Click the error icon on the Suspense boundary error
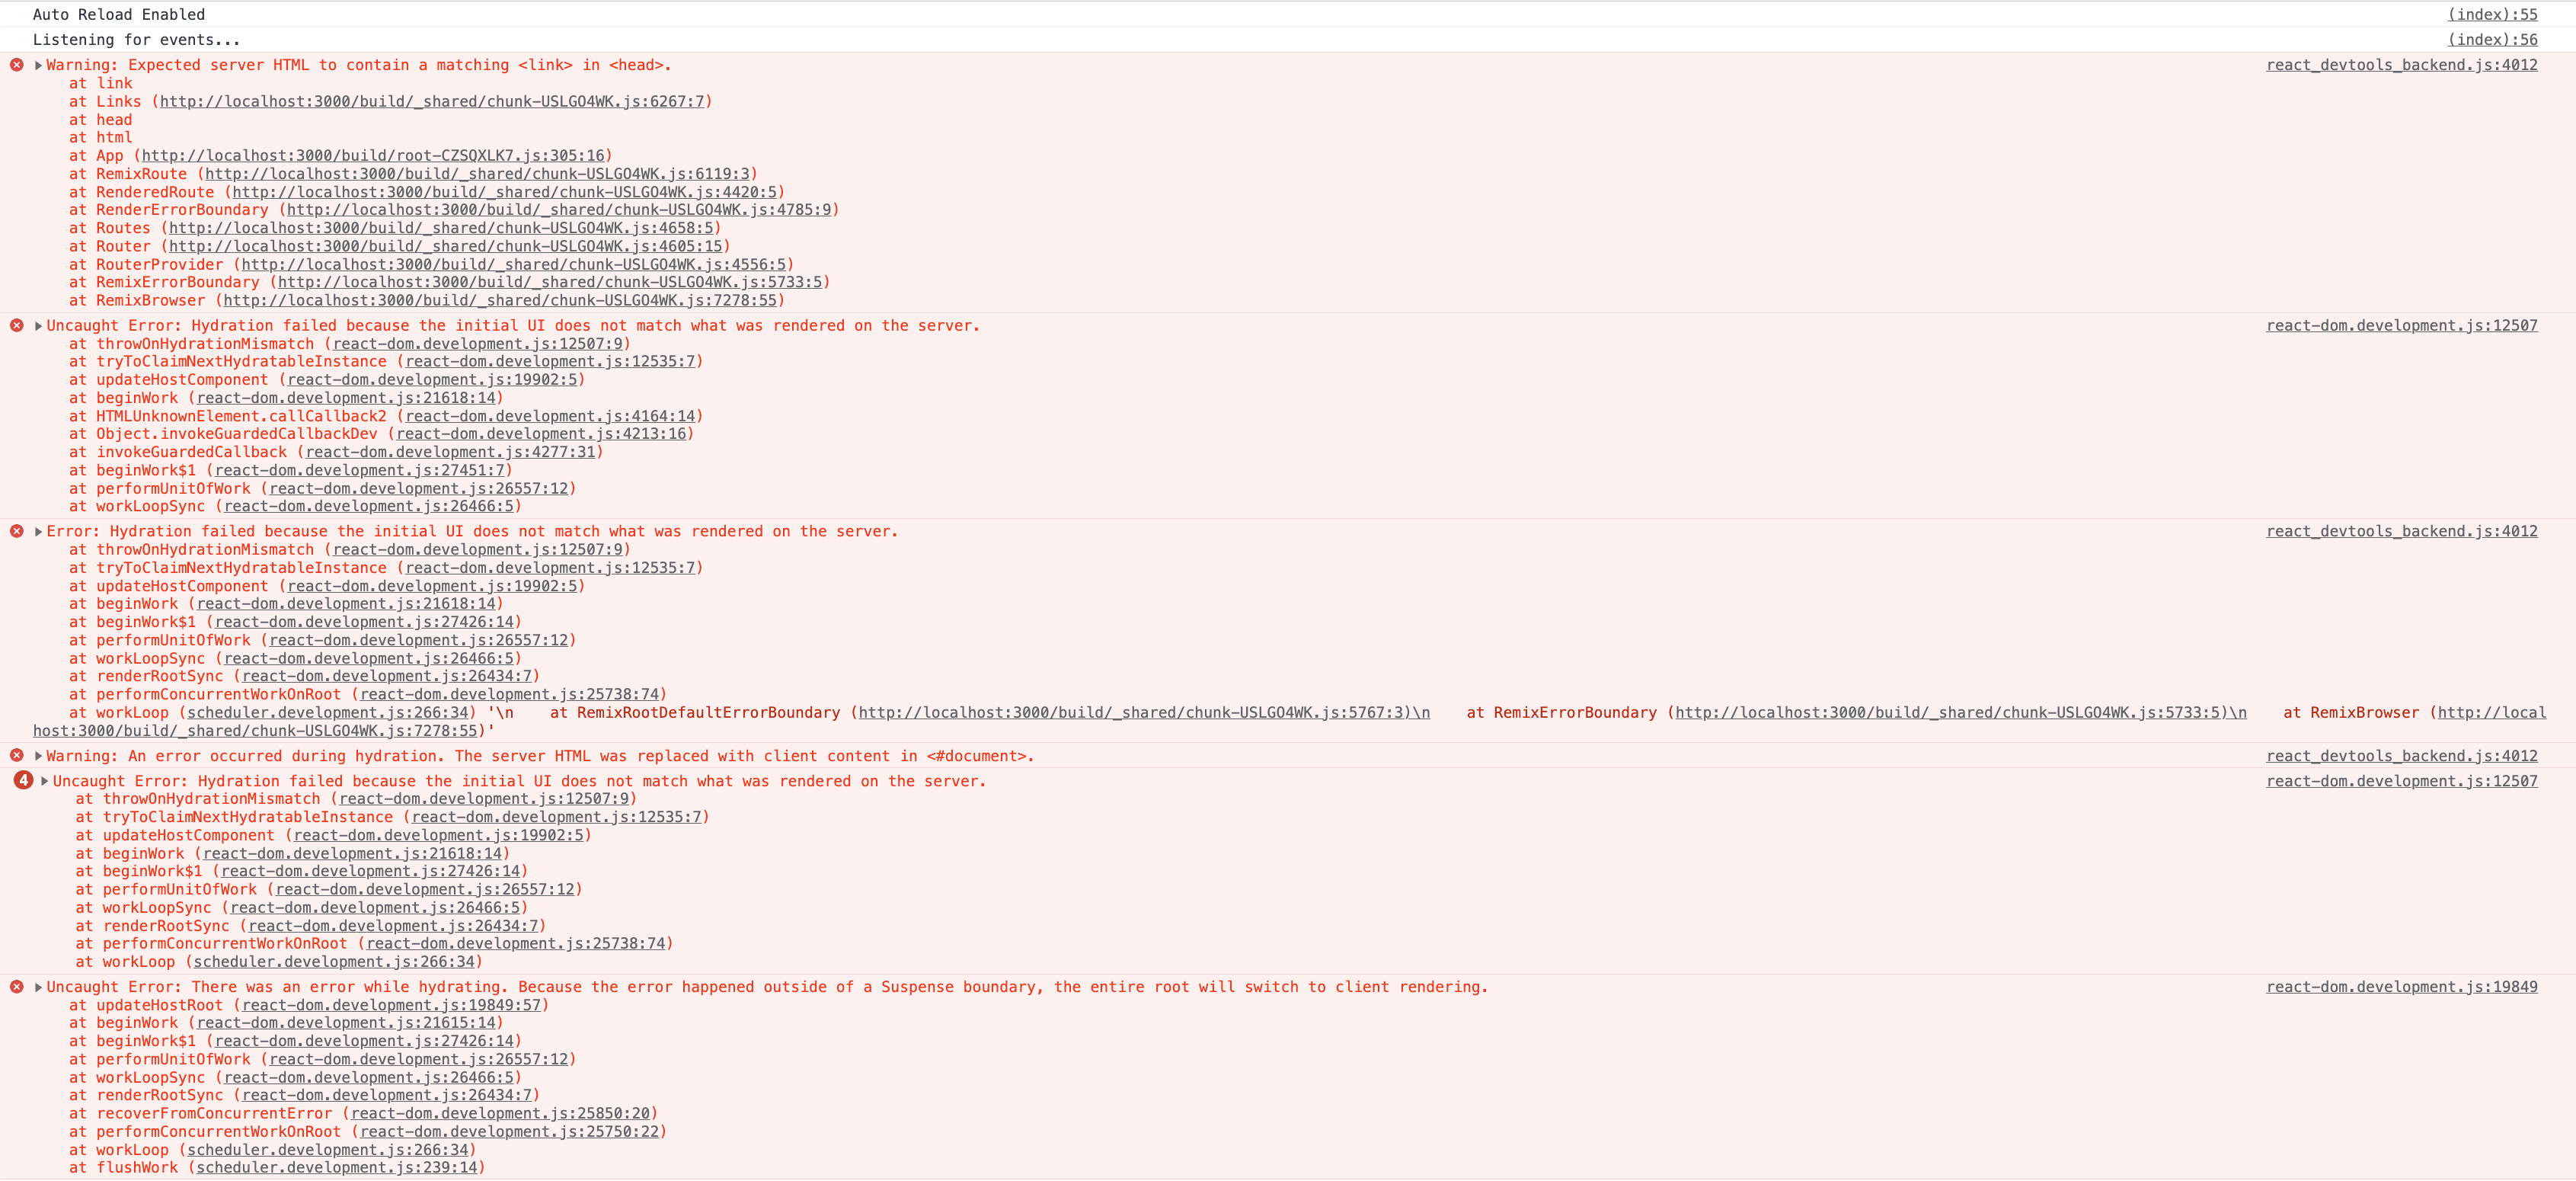This screenshot has width=2576, height=1181. pos(15,987)
